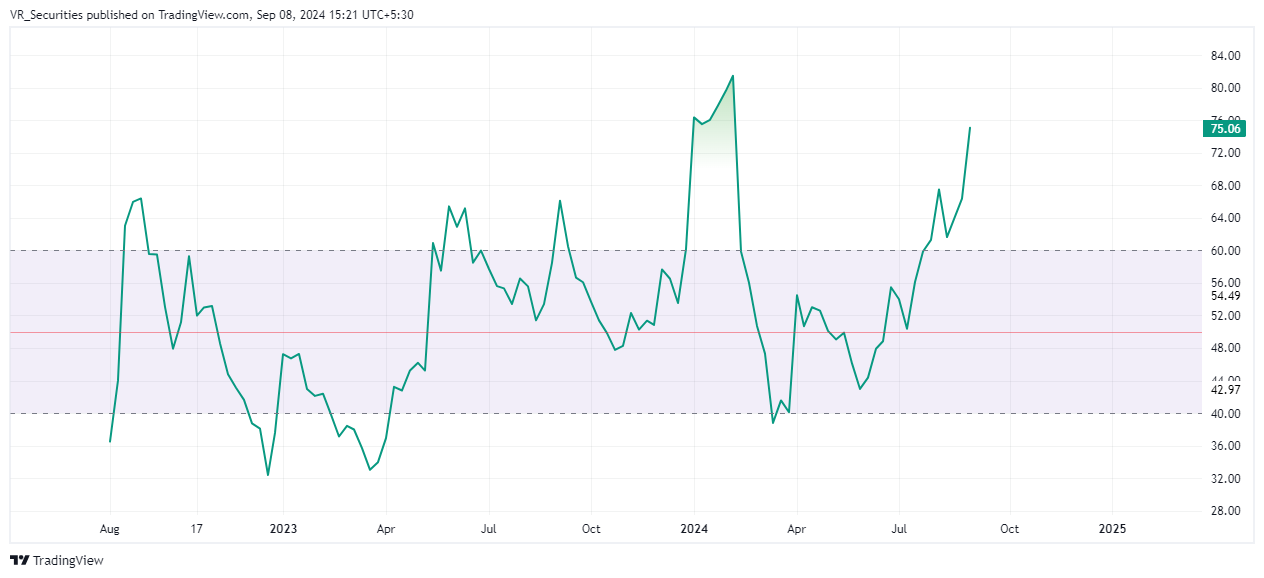The width and height of the screenshot is (1264, 578).
Task: Click the Jul label after 2024
Action: (x=899, y=528)
